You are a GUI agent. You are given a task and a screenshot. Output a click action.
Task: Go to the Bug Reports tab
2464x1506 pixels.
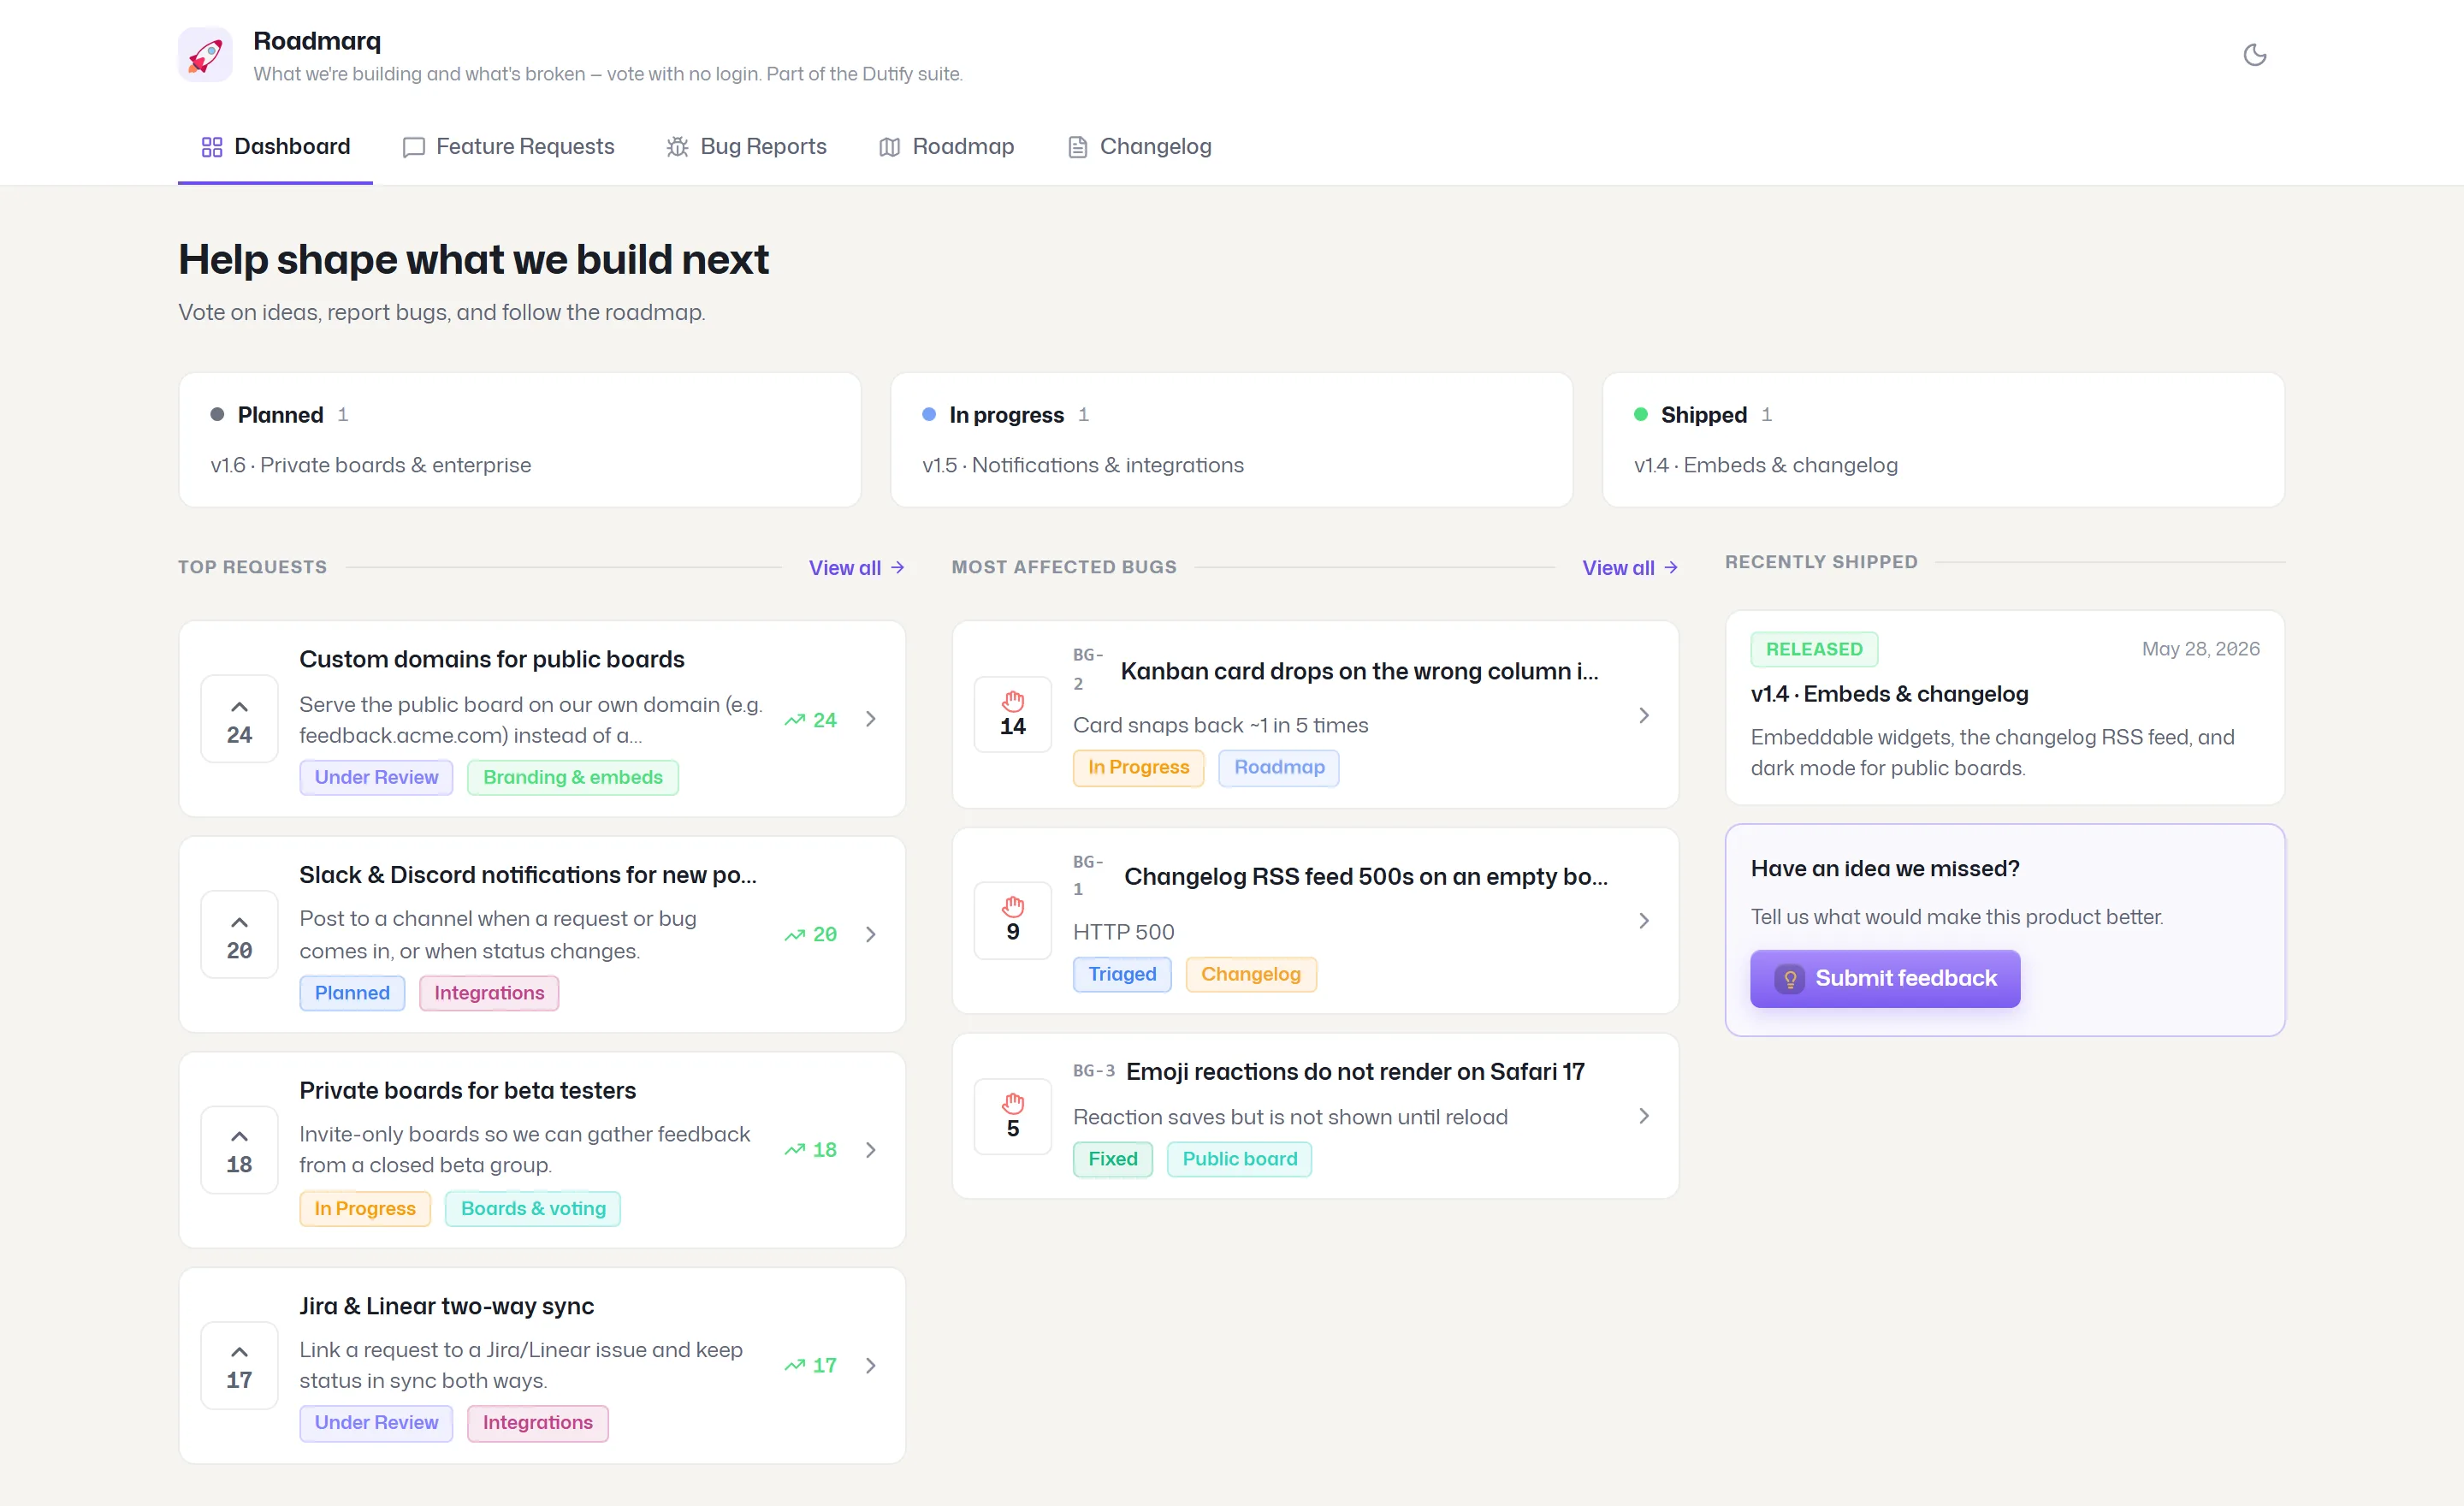747,147
